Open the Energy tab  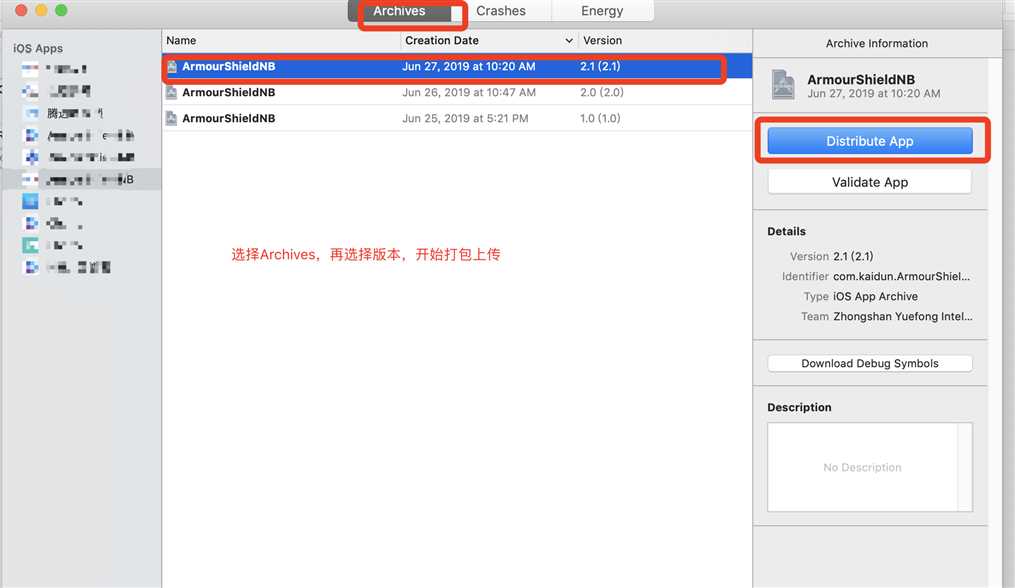tap(602, 11)
